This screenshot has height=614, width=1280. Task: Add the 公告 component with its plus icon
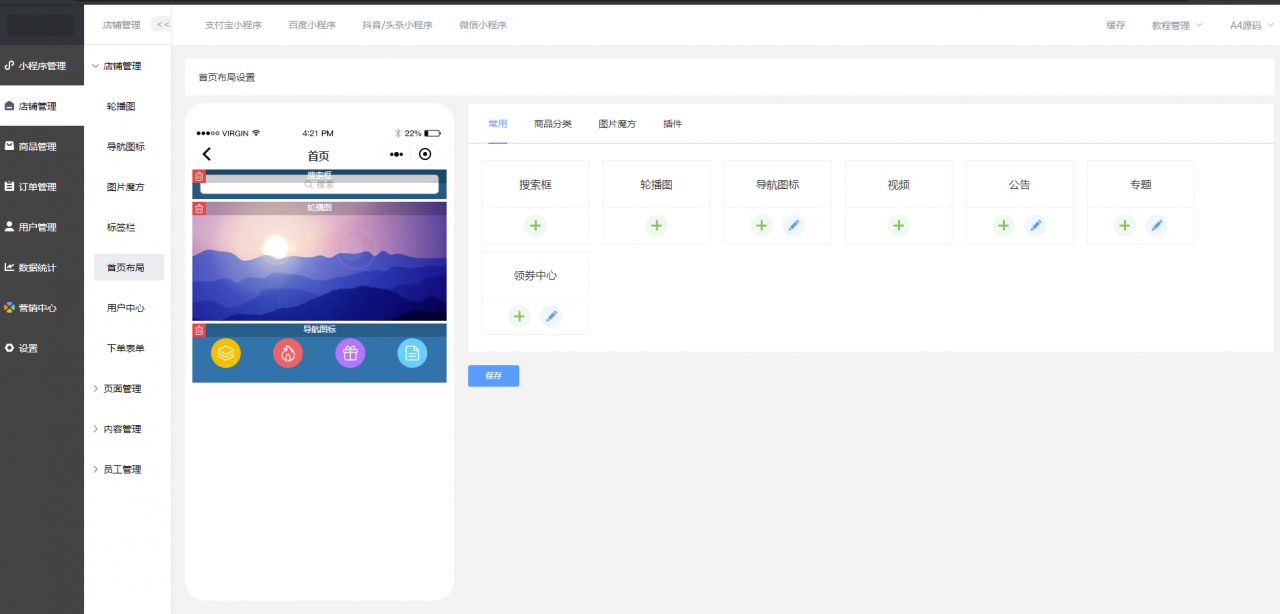pos(1004,226)
